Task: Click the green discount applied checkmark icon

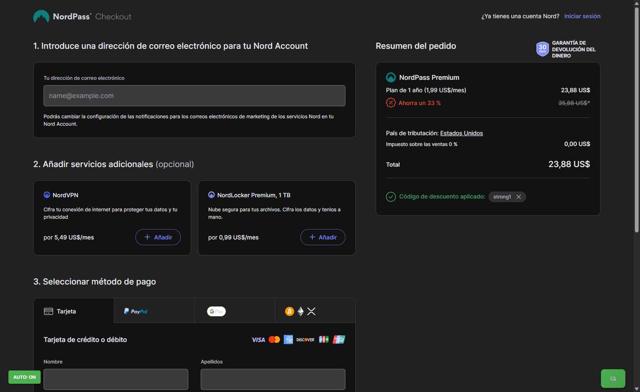Action: 391,197
